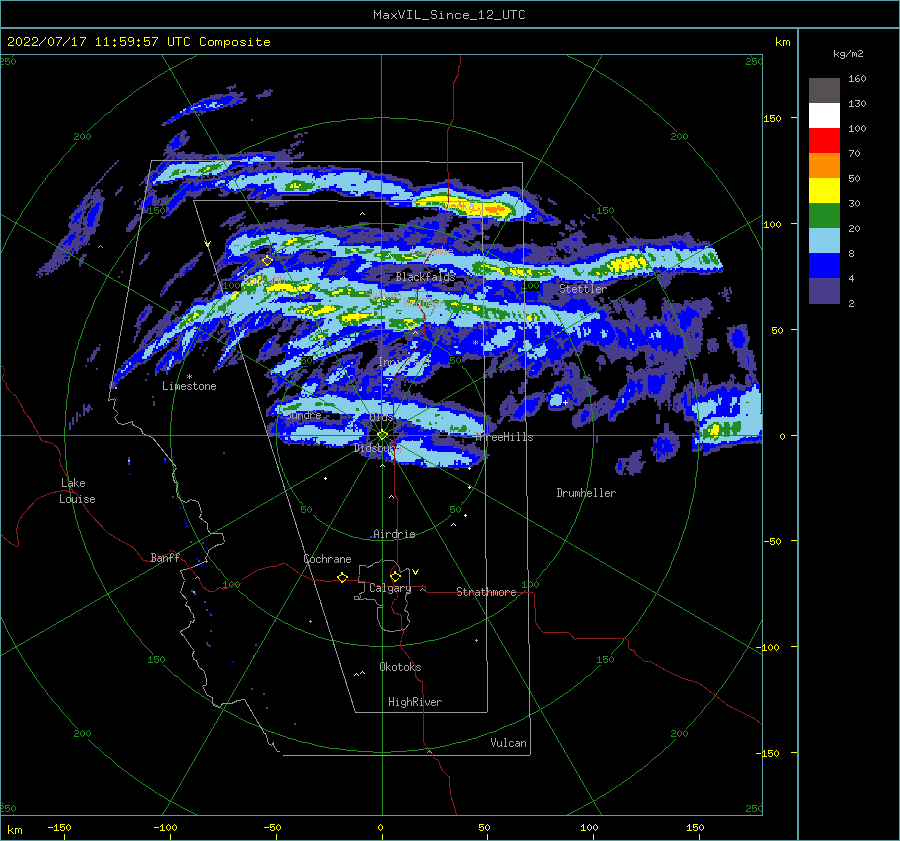Select the grey 160 legend swatch
The height and width of the screenshot is (841, 900).
point(824,90)
